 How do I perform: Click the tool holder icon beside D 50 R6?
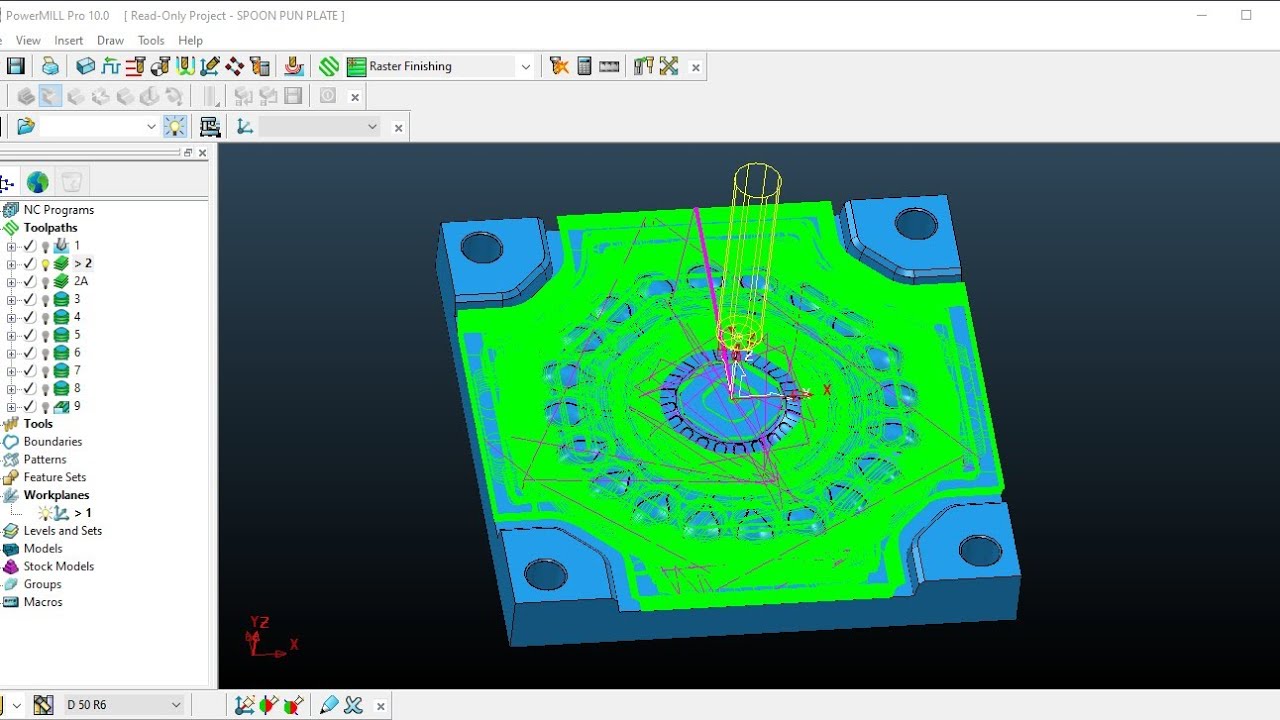43,705
